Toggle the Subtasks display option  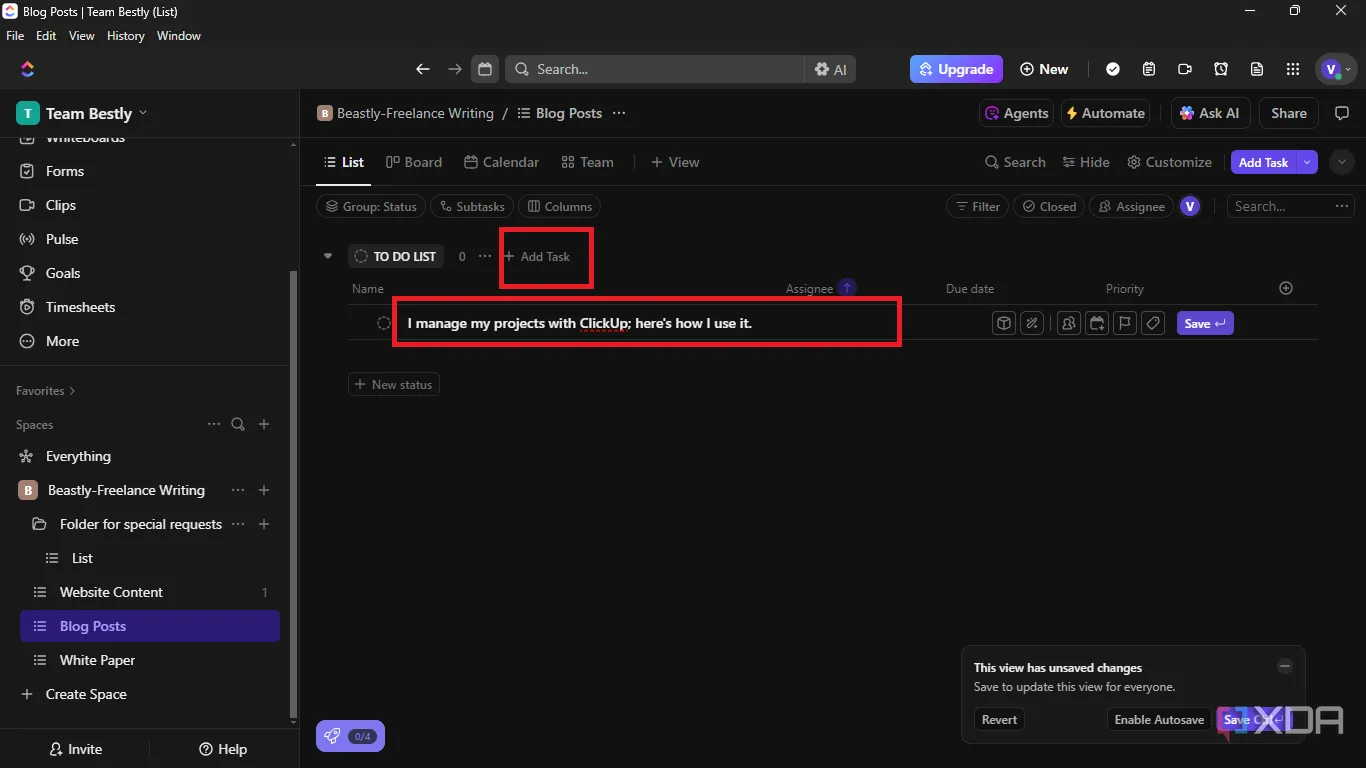[472, 206]
